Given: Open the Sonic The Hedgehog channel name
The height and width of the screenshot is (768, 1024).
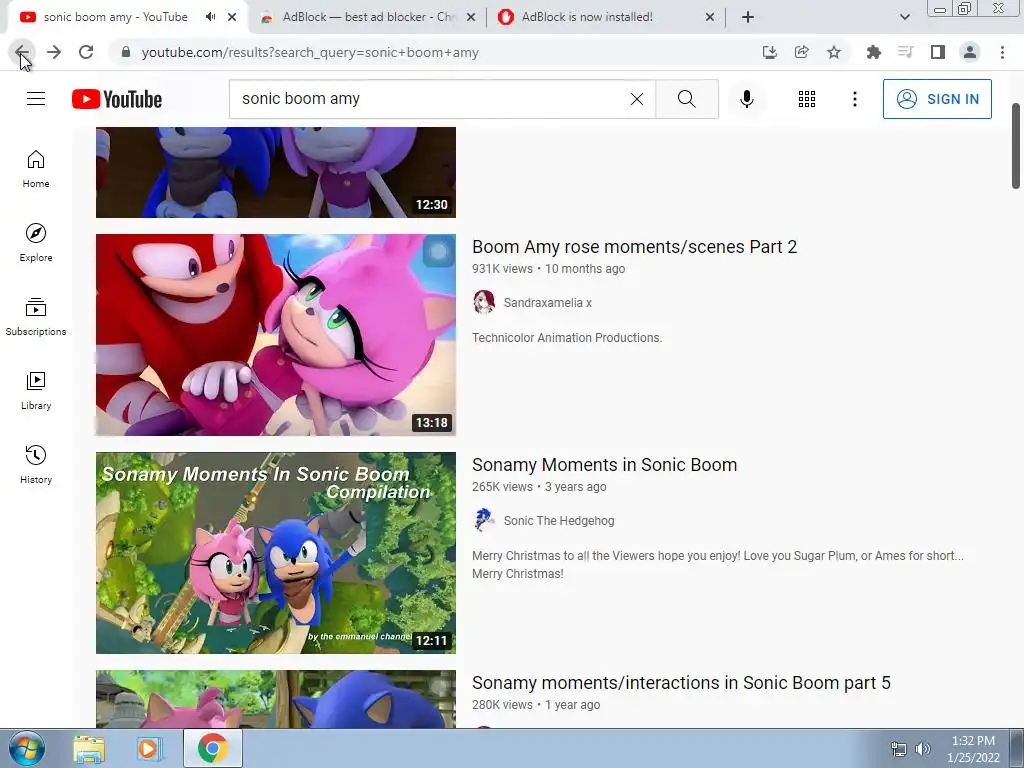Looking at the screenshot, I should pyautogui.click(x=559, y=520).
